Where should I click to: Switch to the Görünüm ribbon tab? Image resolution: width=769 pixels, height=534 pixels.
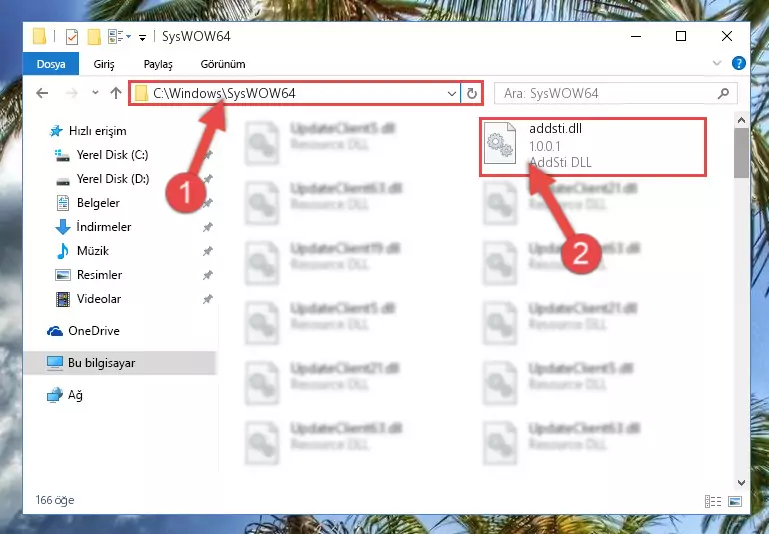(223, 64)
